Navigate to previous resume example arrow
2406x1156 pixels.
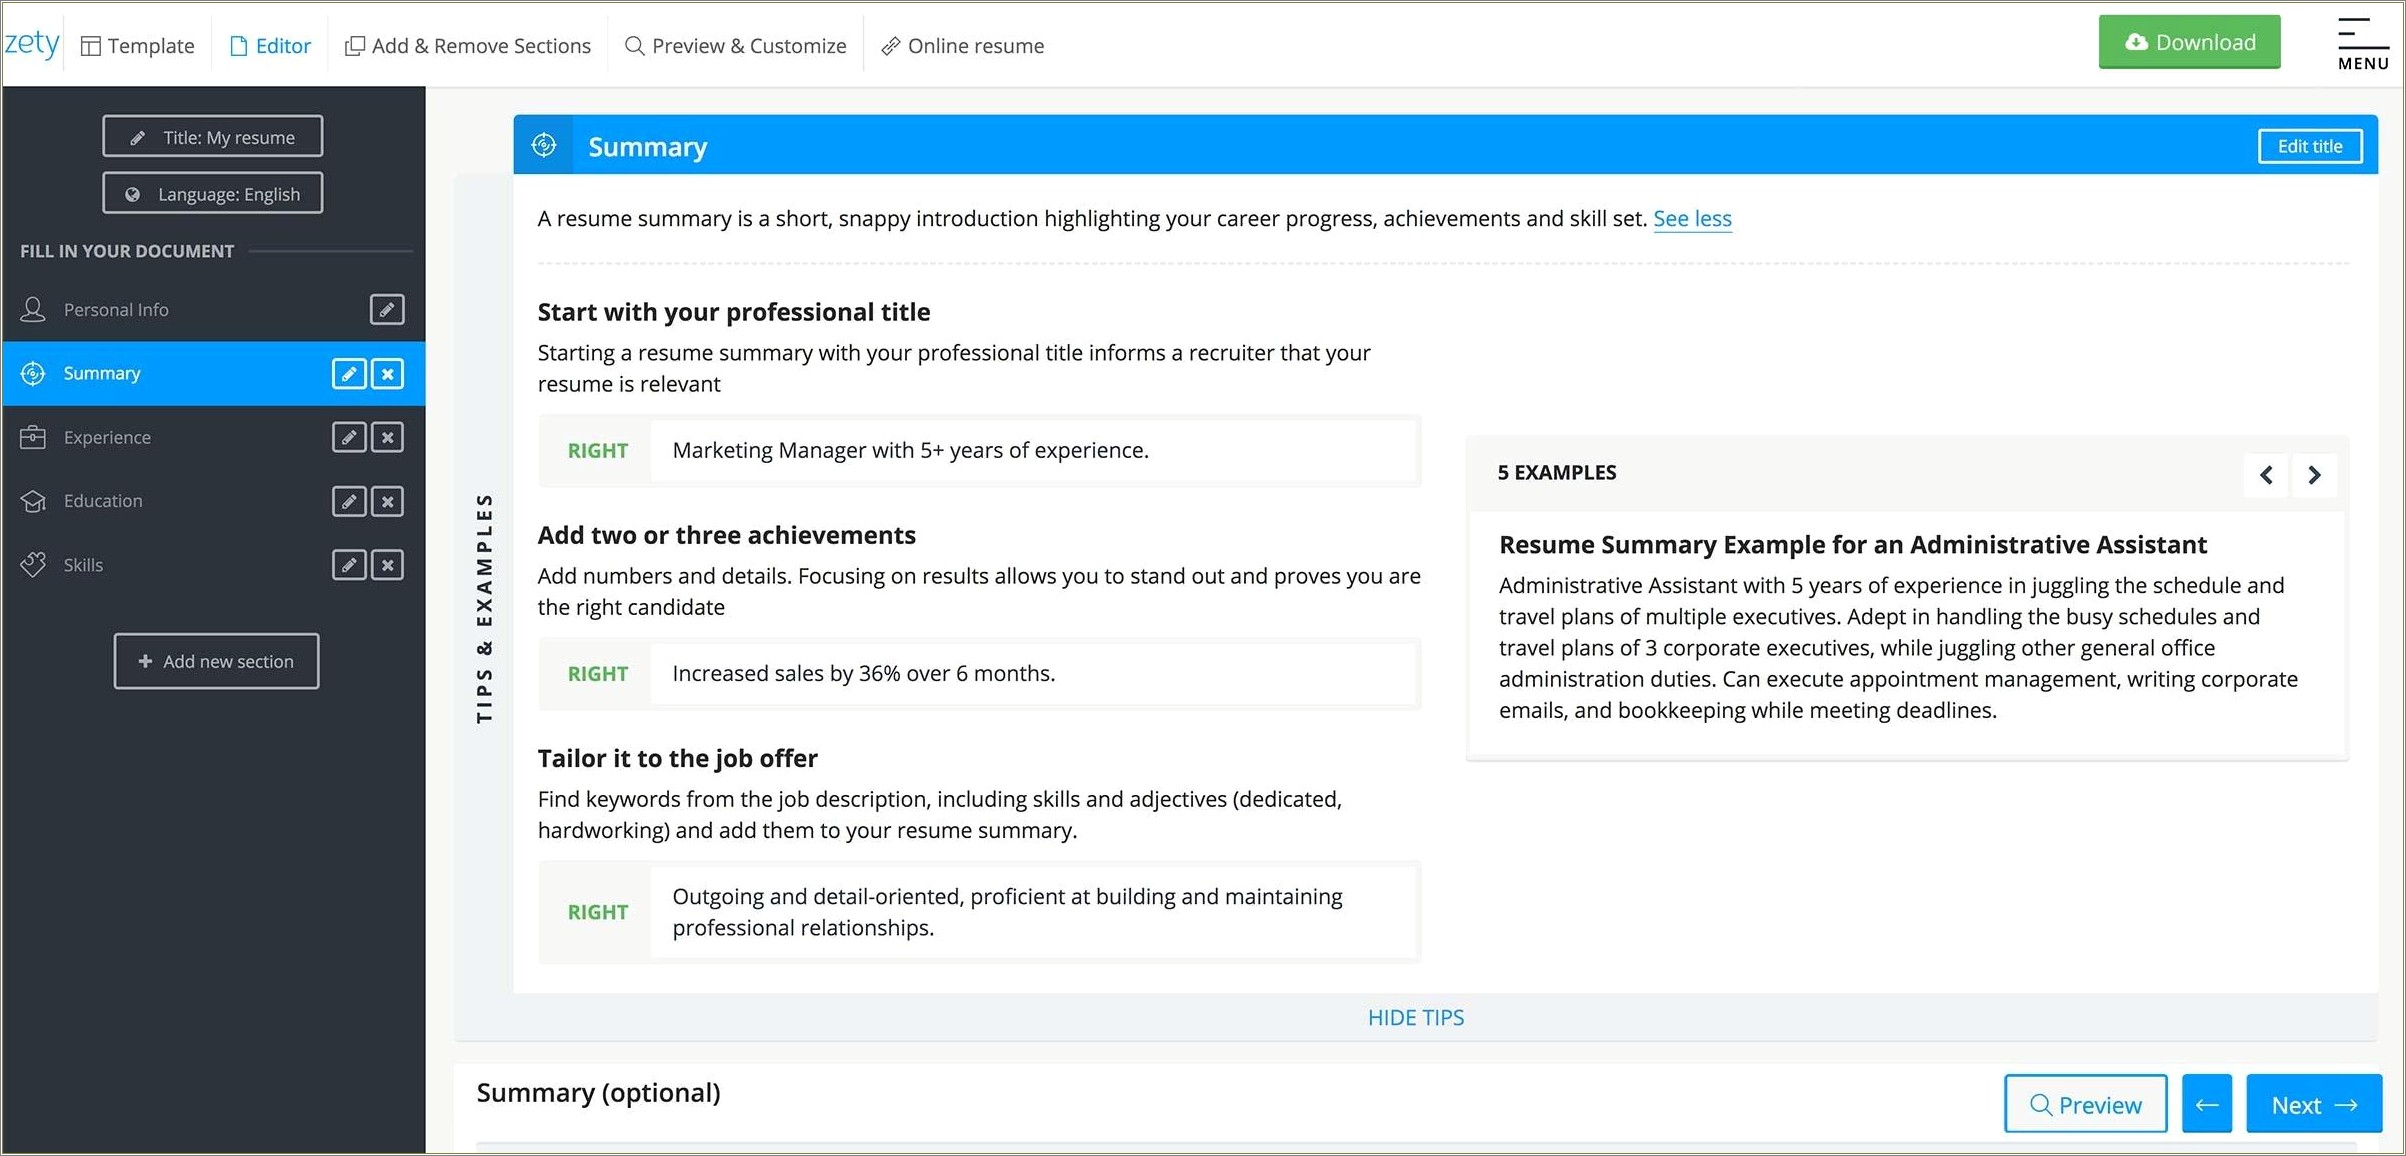click(2268, 473)
